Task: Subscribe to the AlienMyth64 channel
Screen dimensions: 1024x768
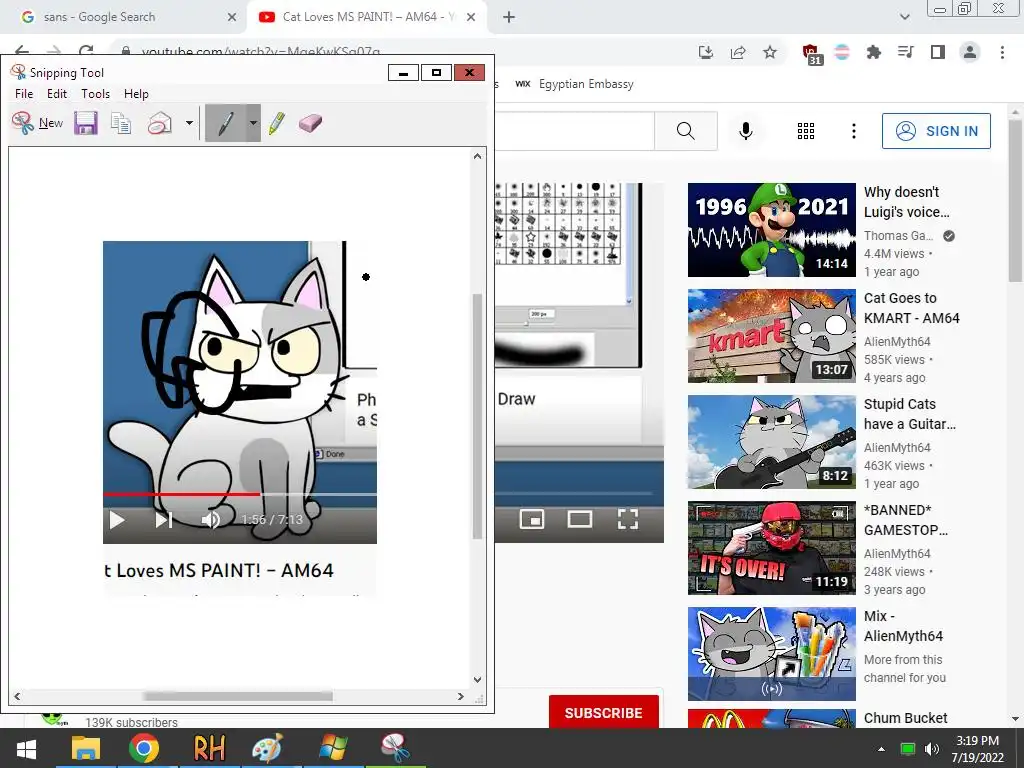Action: click(x=603, y=712)
